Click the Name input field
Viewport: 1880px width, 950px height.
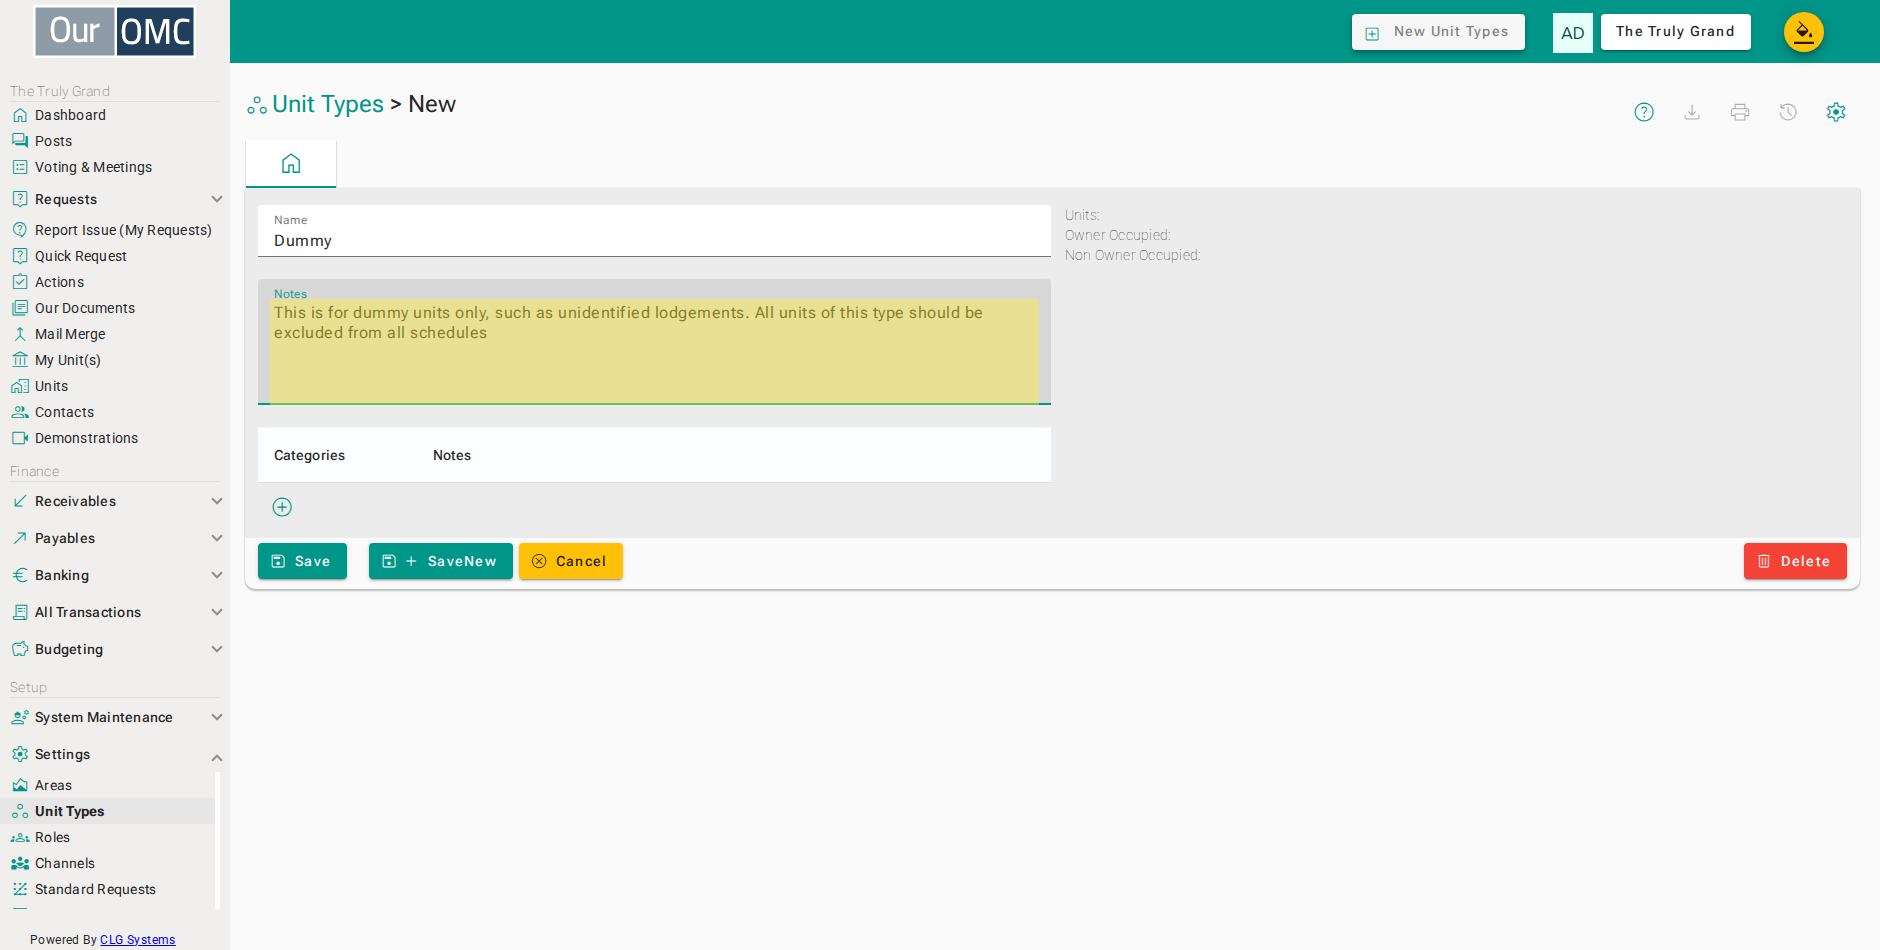coord(654,231)
